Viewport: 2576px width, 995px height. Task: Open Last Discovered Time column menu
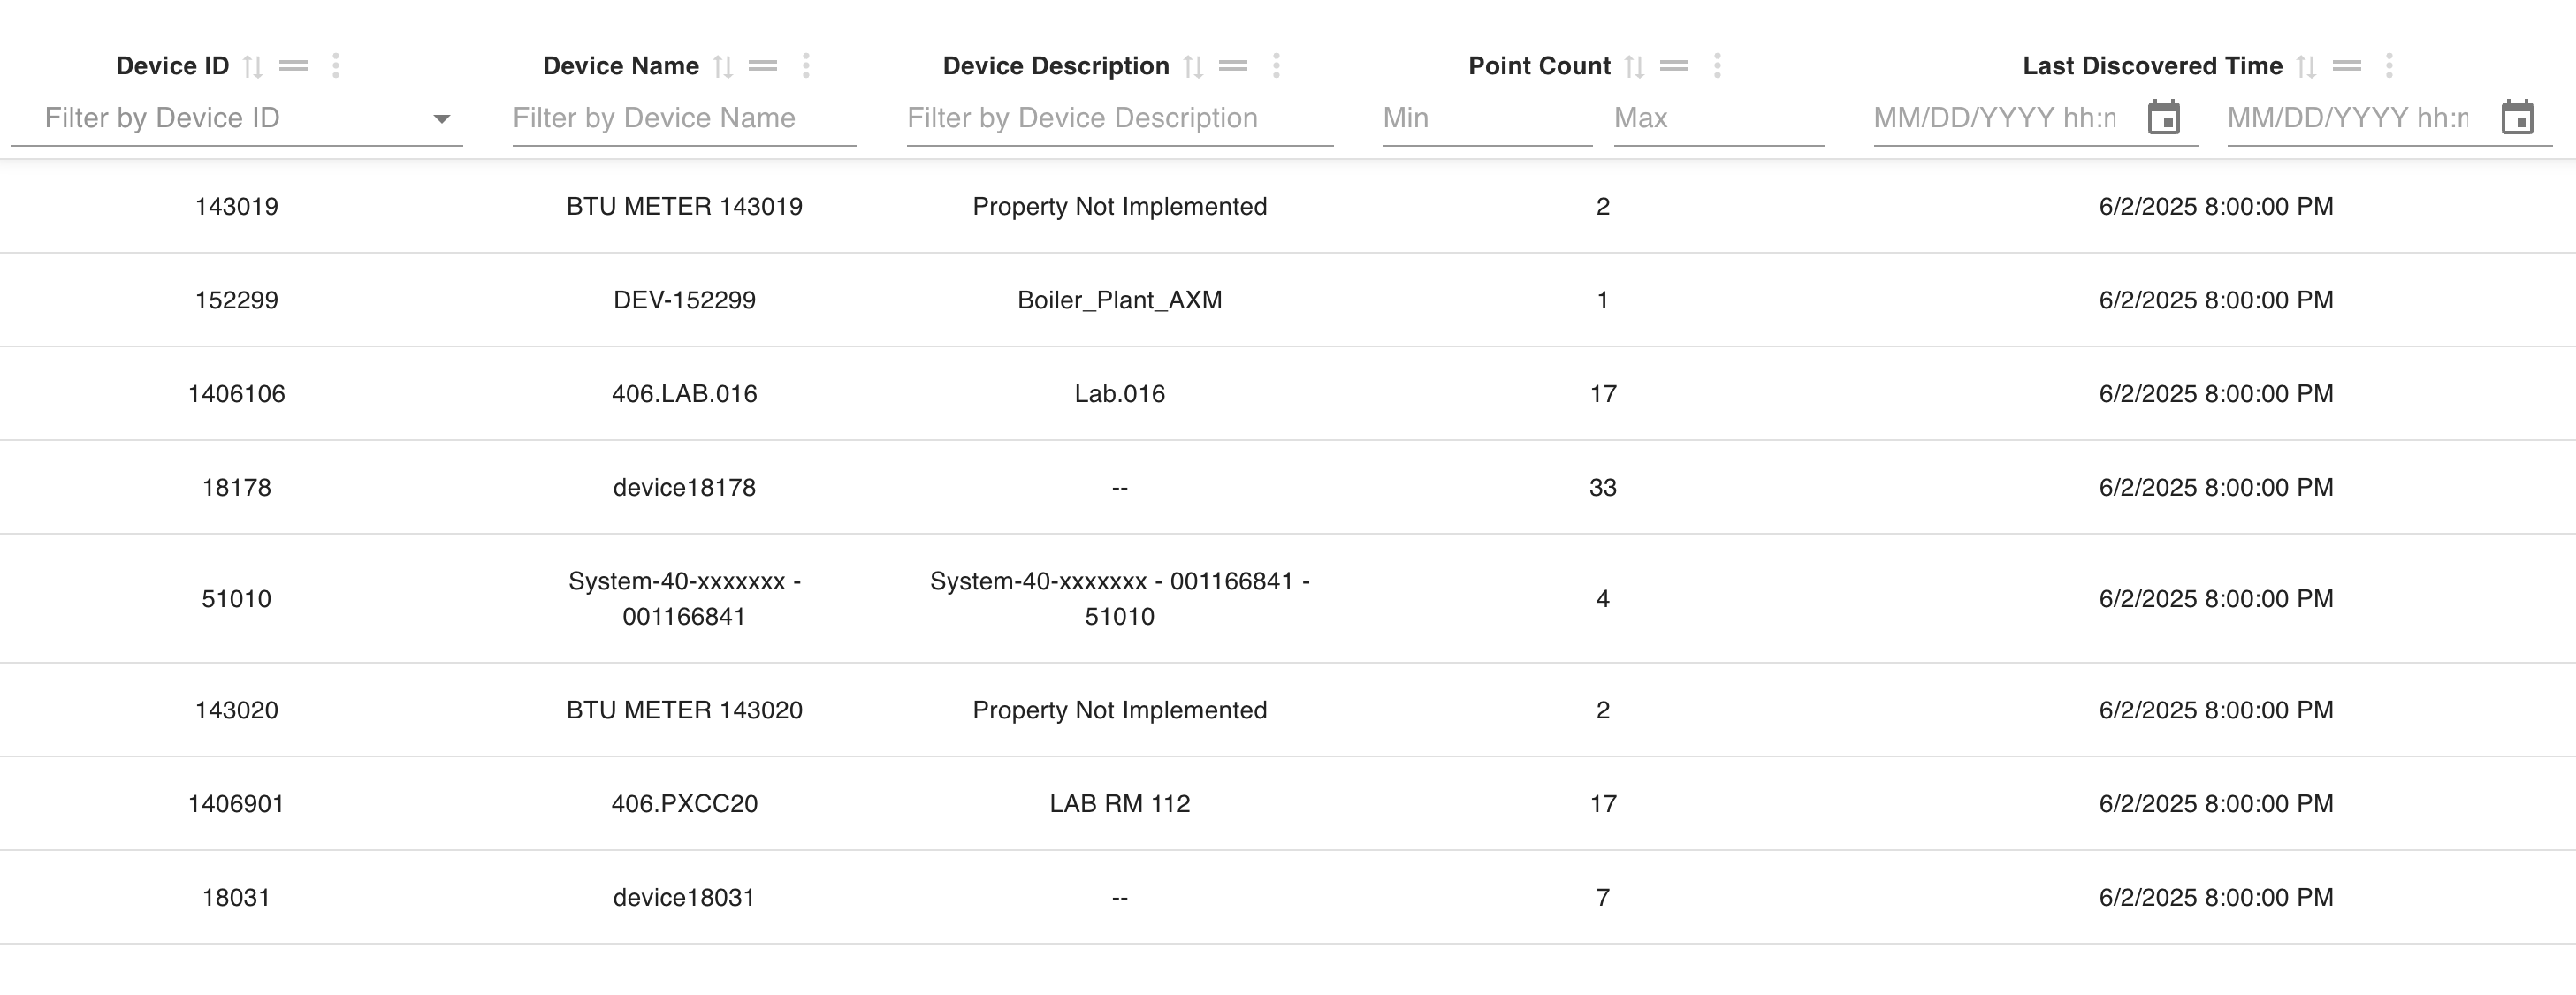click(2389, 66)
